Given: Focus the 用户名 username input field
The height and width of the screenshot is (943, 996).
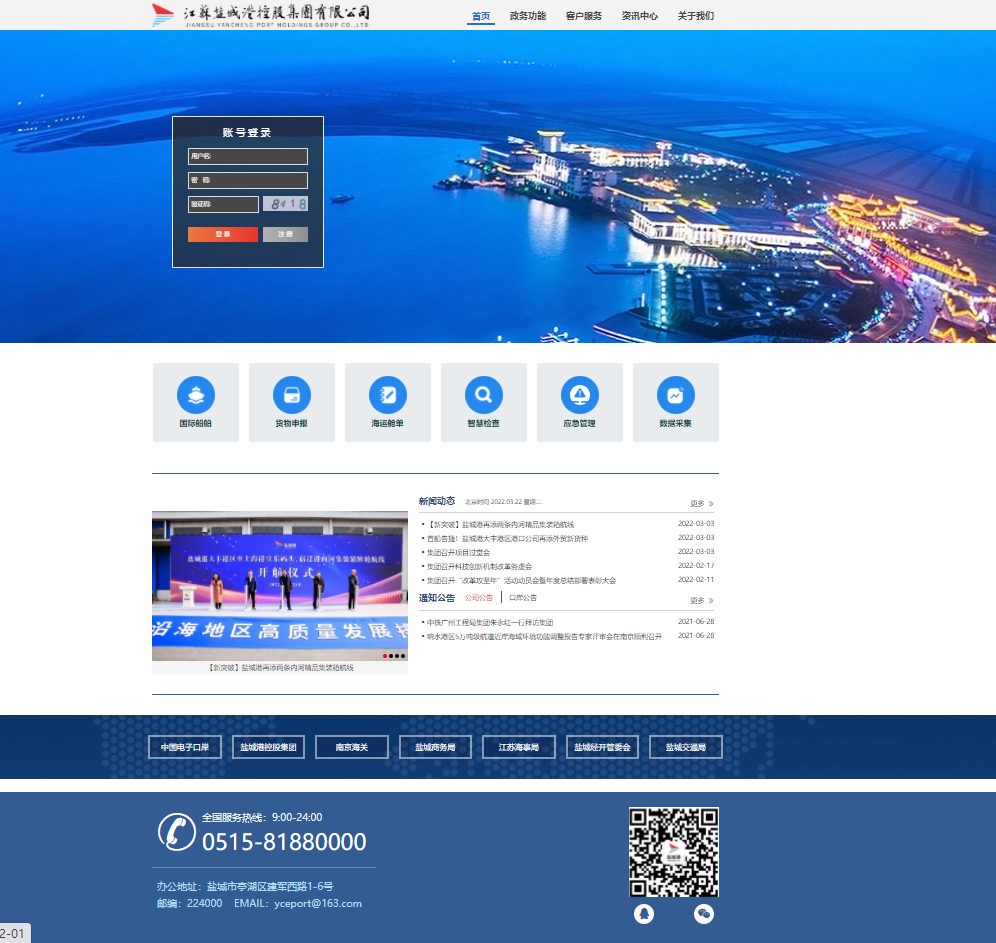Looking at the screenshot, I should [248, 157].
